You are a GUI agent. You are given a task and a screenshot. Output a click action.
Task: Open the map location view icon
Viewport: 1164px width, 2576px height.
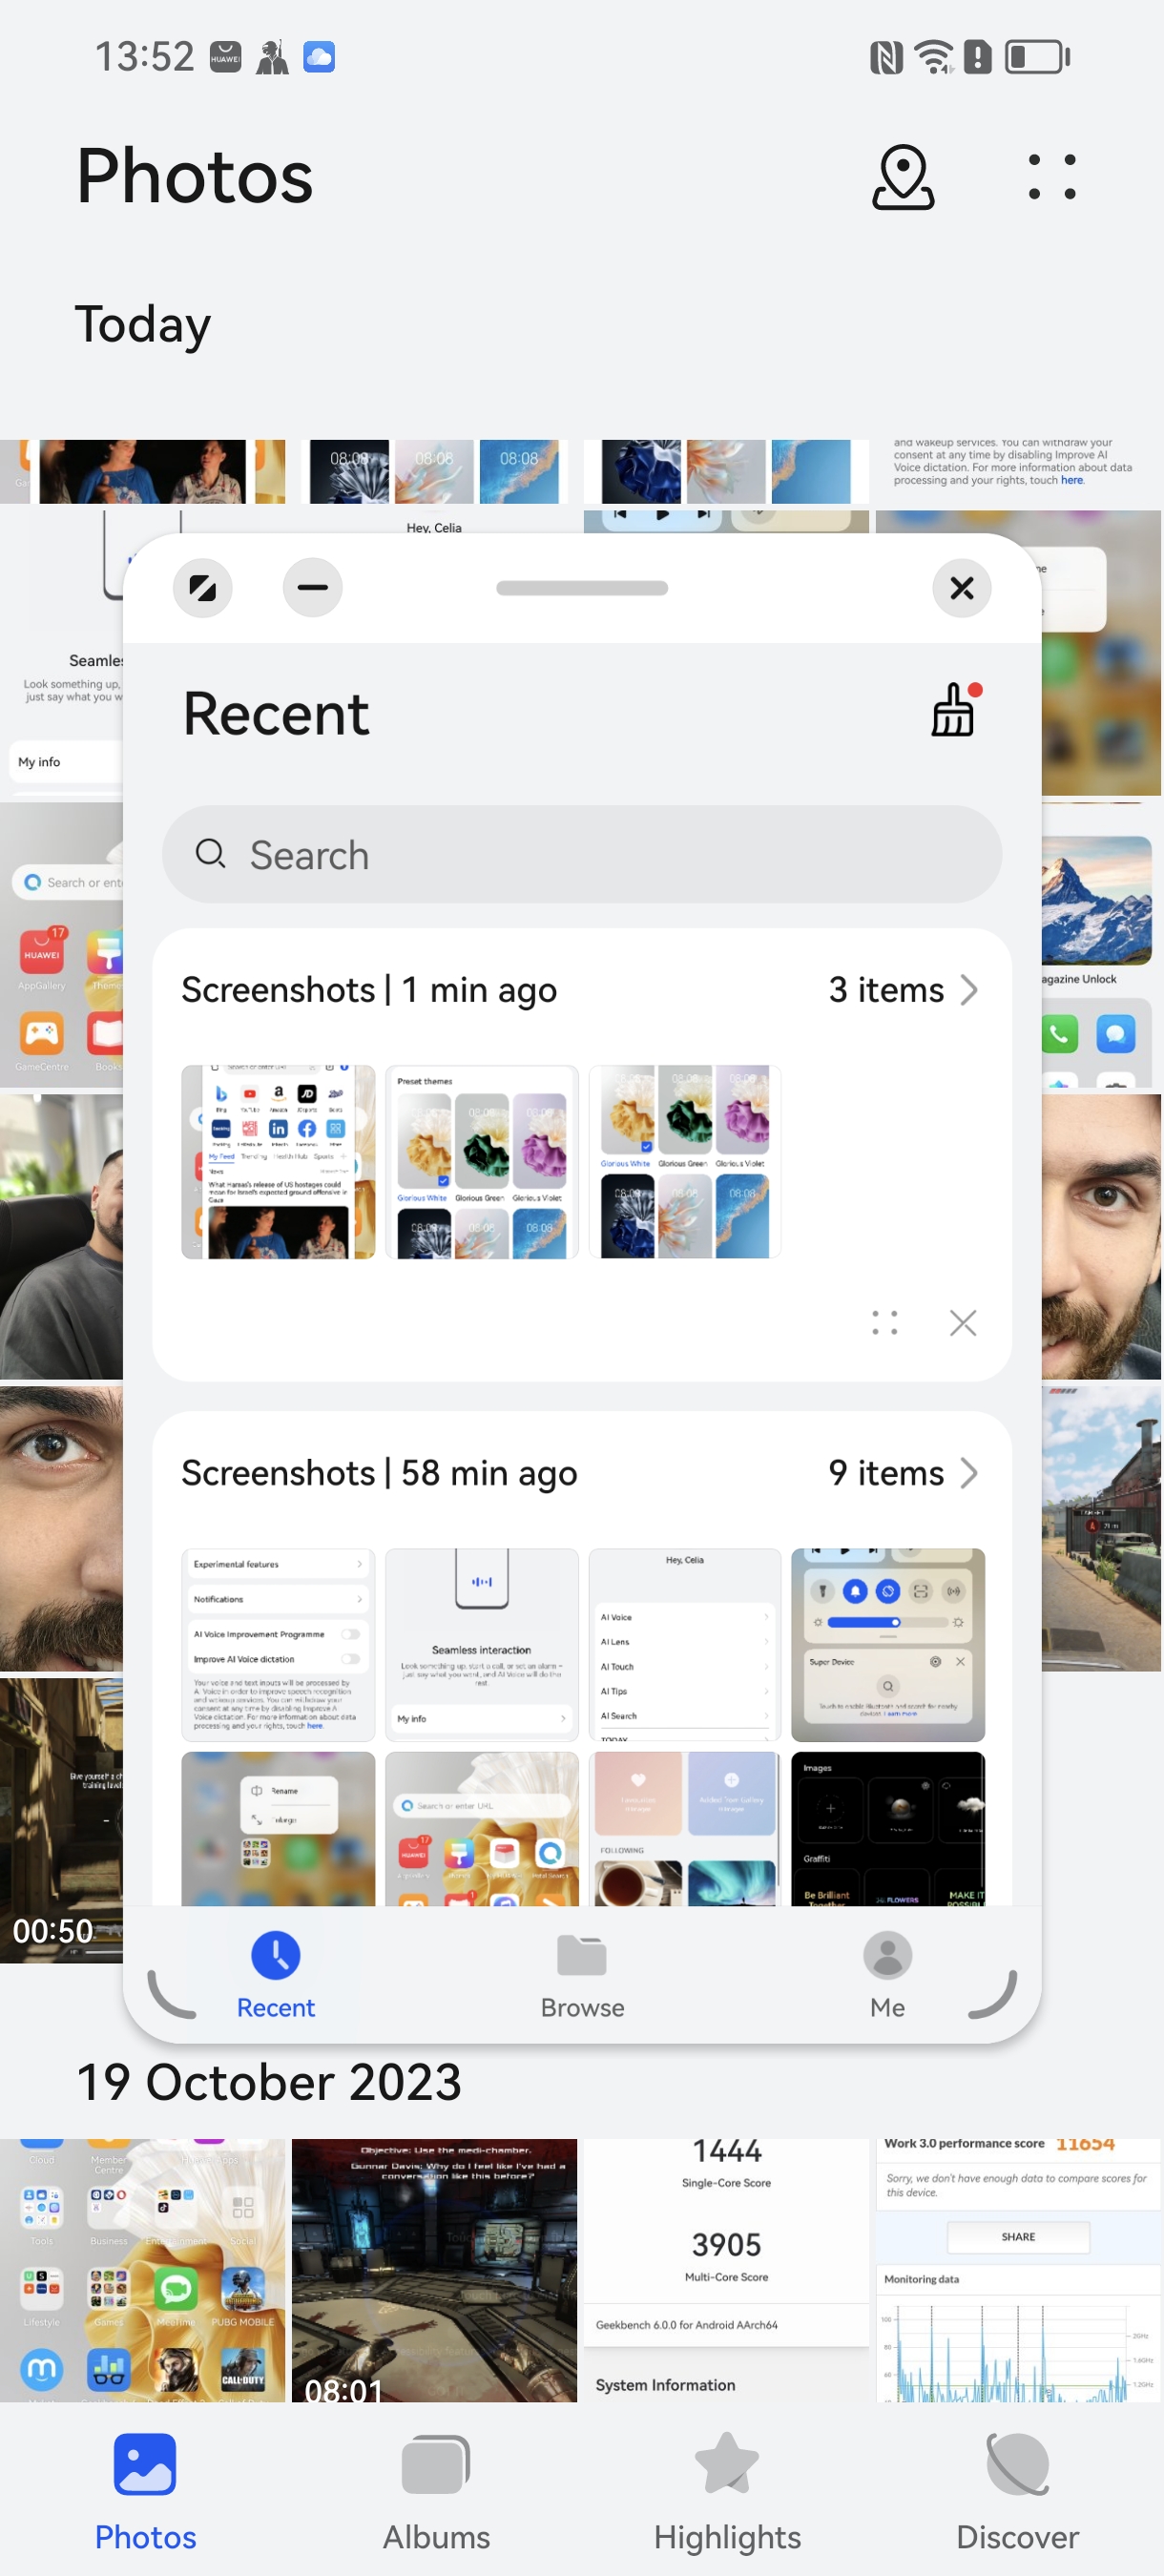[x=902, y=177]
